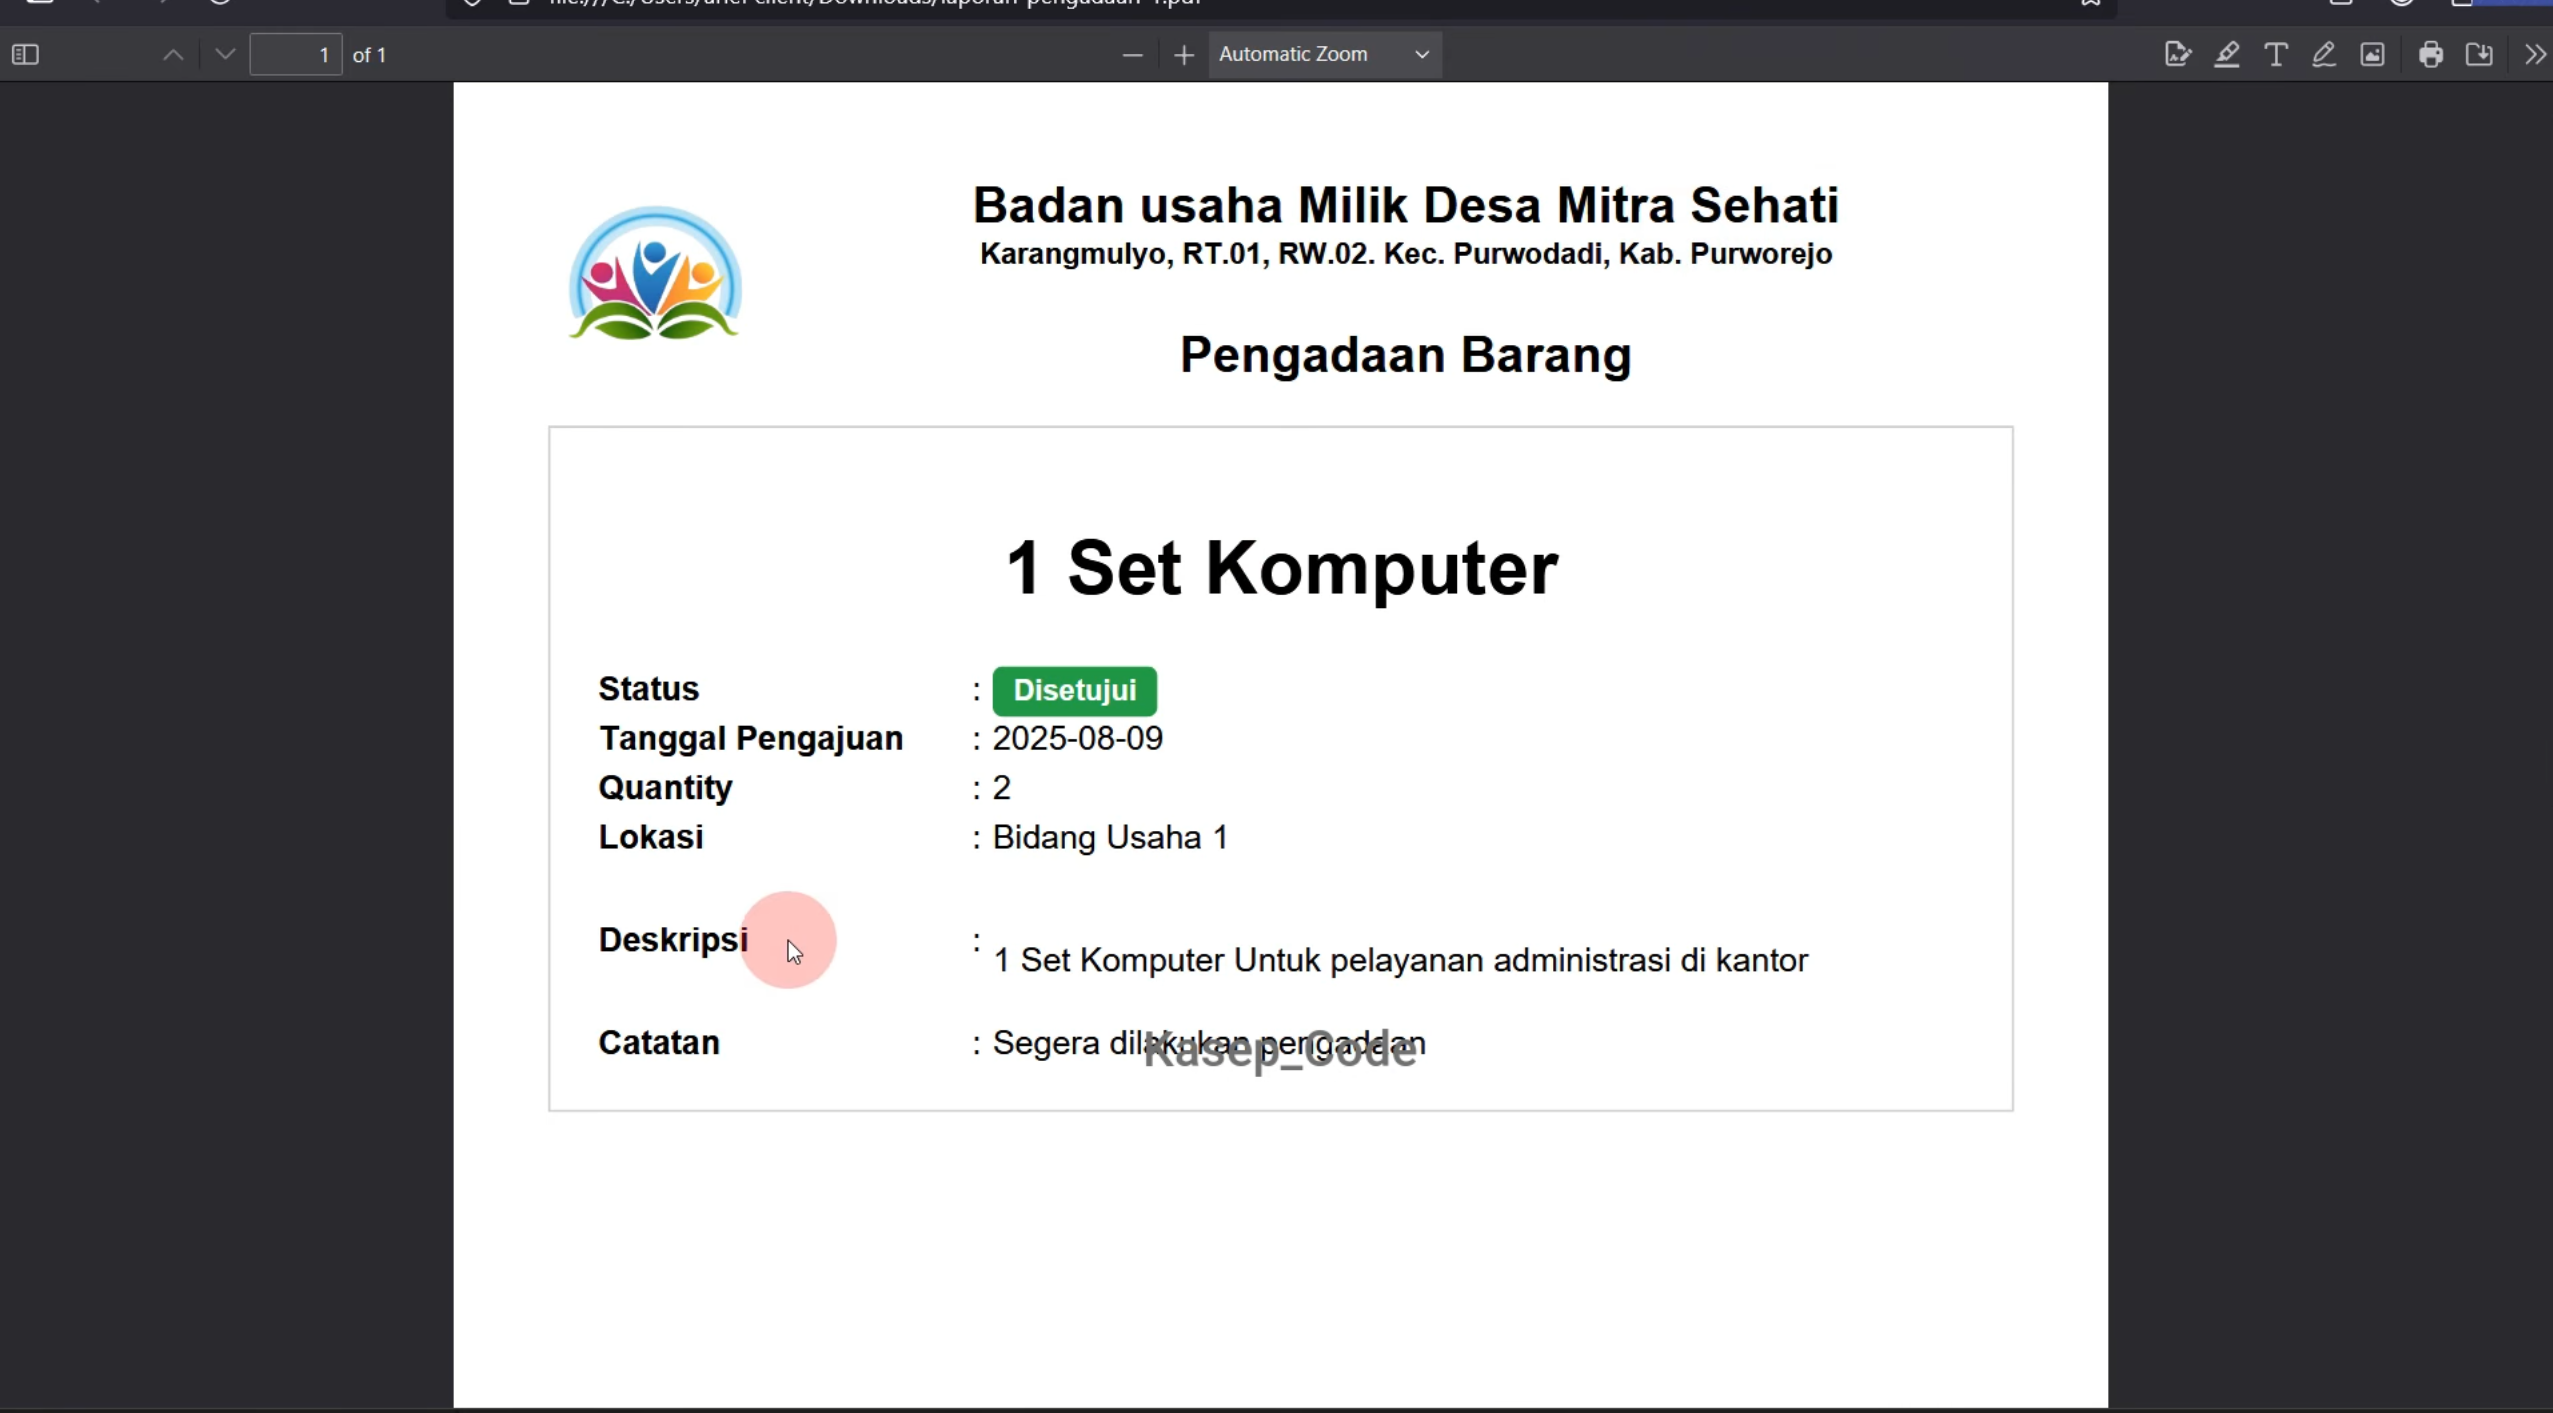Toggle the PDF viewer sidebar
The height and width of the screenshot is (1413, 2553).
(x=25, y=55)
